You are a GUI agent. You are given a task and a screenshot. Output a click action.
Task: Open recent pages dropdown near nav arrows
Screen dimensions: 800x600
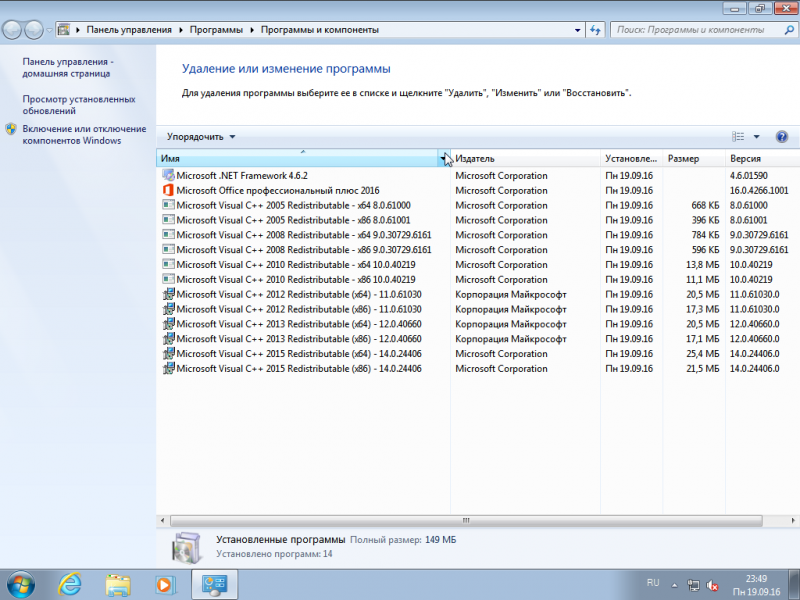pyautogui.click(x=49, y=30)
